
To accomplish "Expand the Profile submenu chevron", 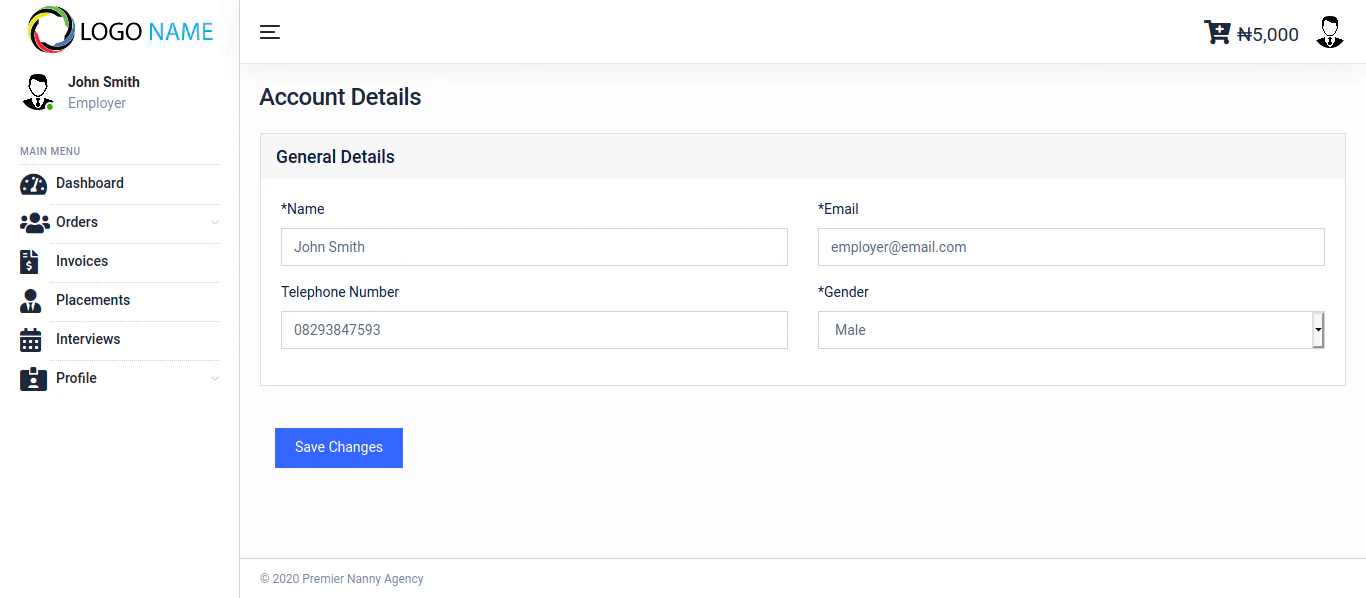I will [x=214, y=379].
